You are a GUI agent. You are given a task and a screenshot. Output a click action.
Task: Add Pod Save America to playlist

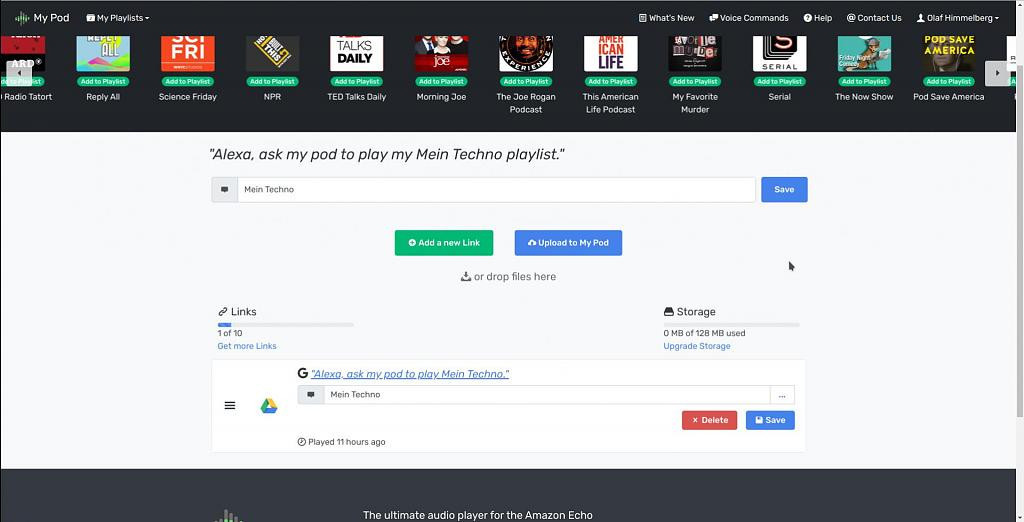pyautogui.click(x=949, y=82)
